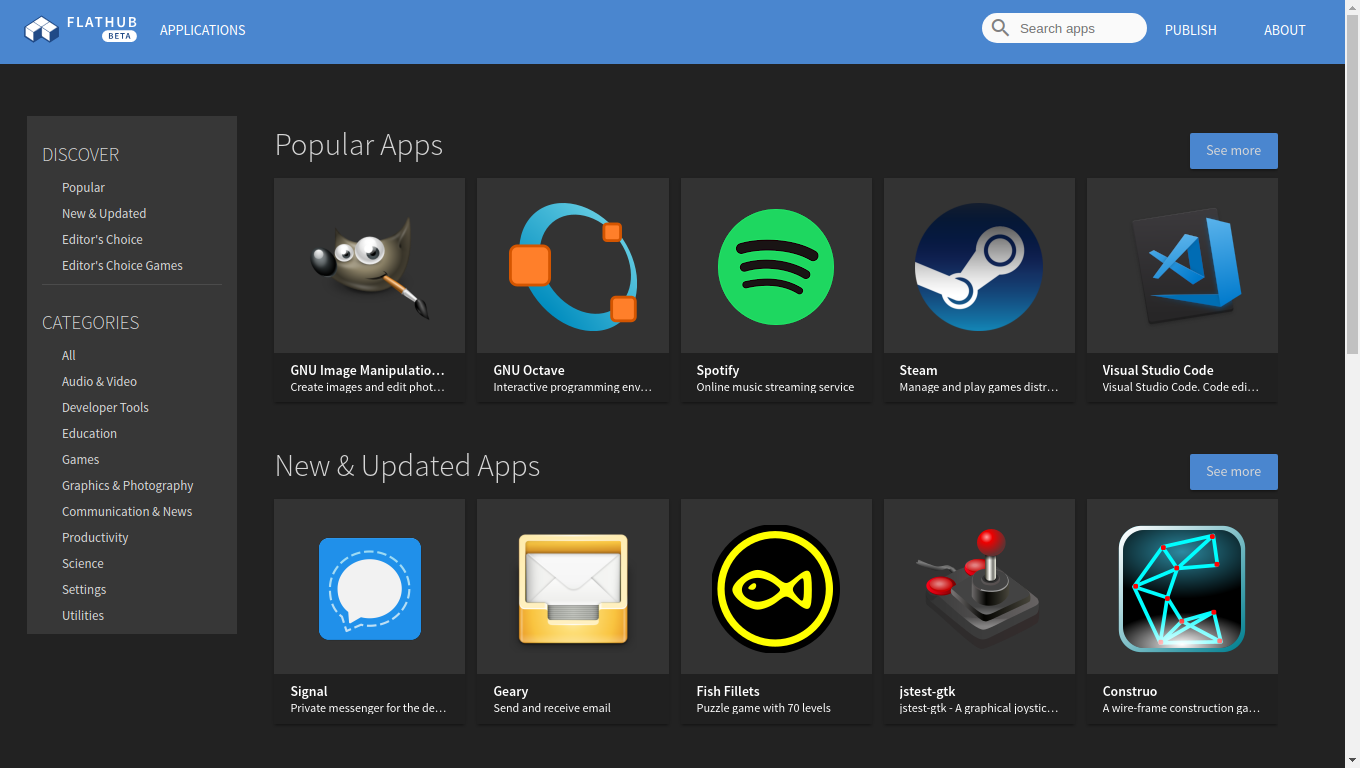Click the Fish Fillets title text
Viewport: 1360px width, 768px height.
728,691
